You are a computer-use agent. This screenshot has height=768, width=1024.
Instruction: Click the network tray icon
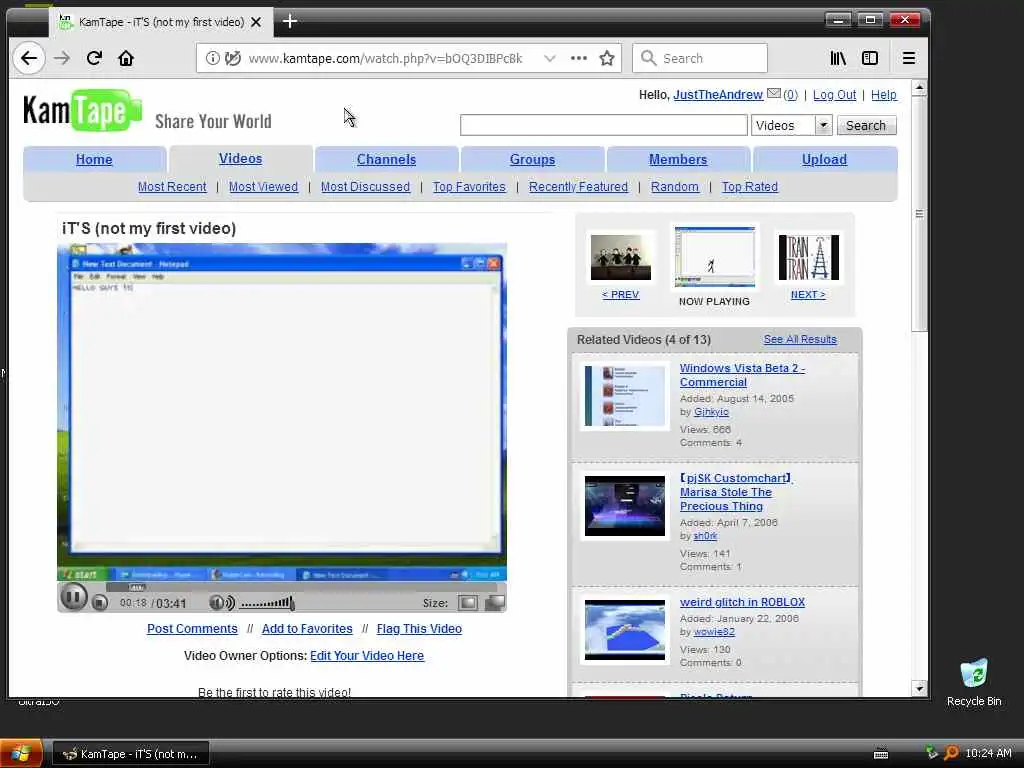pos(931,752)
